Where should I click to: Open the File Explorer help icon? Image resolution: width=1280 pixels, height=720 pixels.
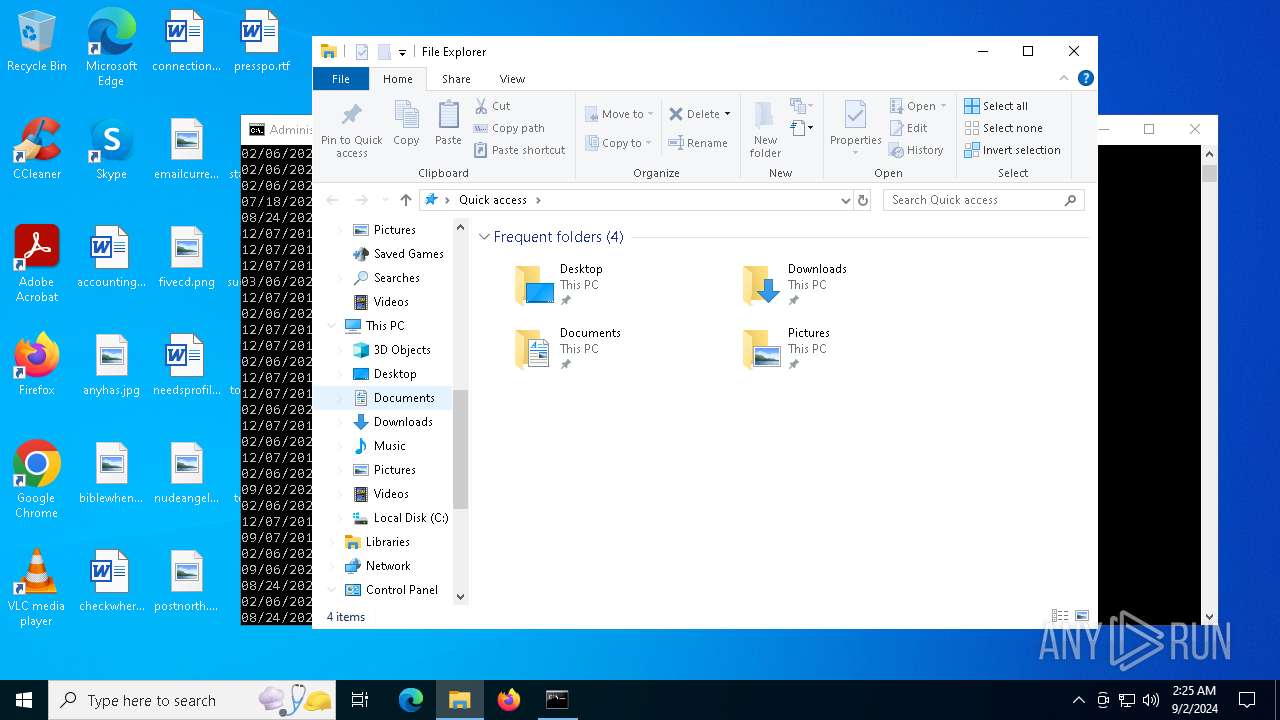(x=1085, y=78)
